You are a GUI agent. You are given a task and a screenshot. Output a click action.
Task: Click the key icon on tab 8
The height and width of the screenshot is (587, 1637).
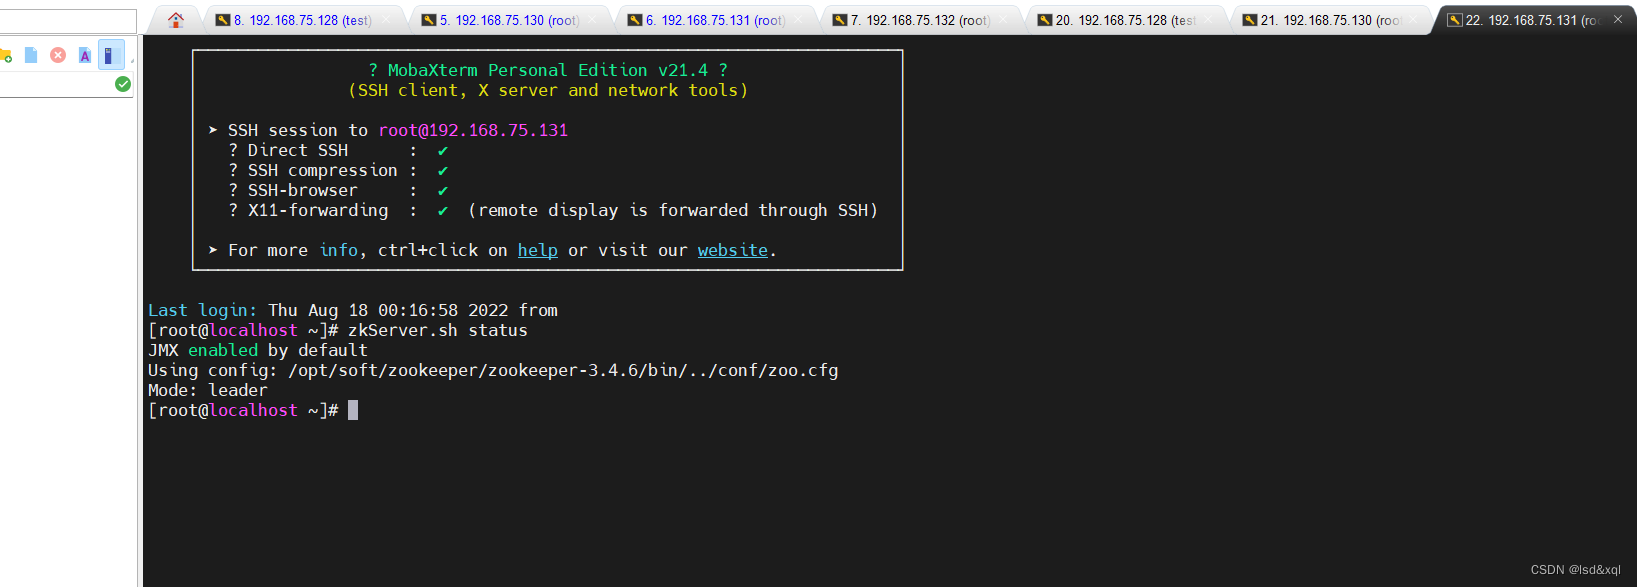coord(223,20)
